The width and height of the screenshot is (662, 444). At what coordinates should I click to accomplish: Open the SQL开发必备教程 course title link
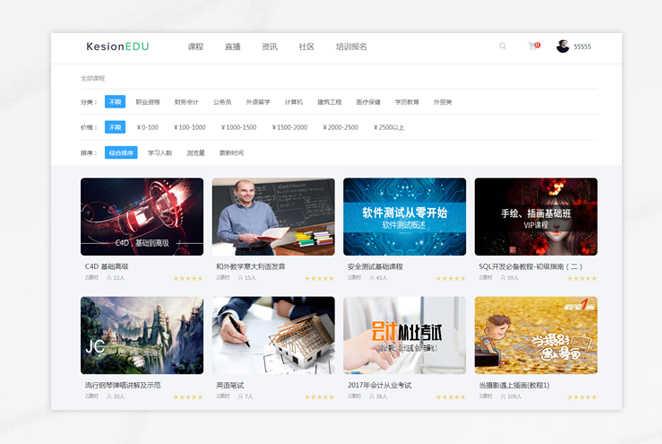coord(530,267)
